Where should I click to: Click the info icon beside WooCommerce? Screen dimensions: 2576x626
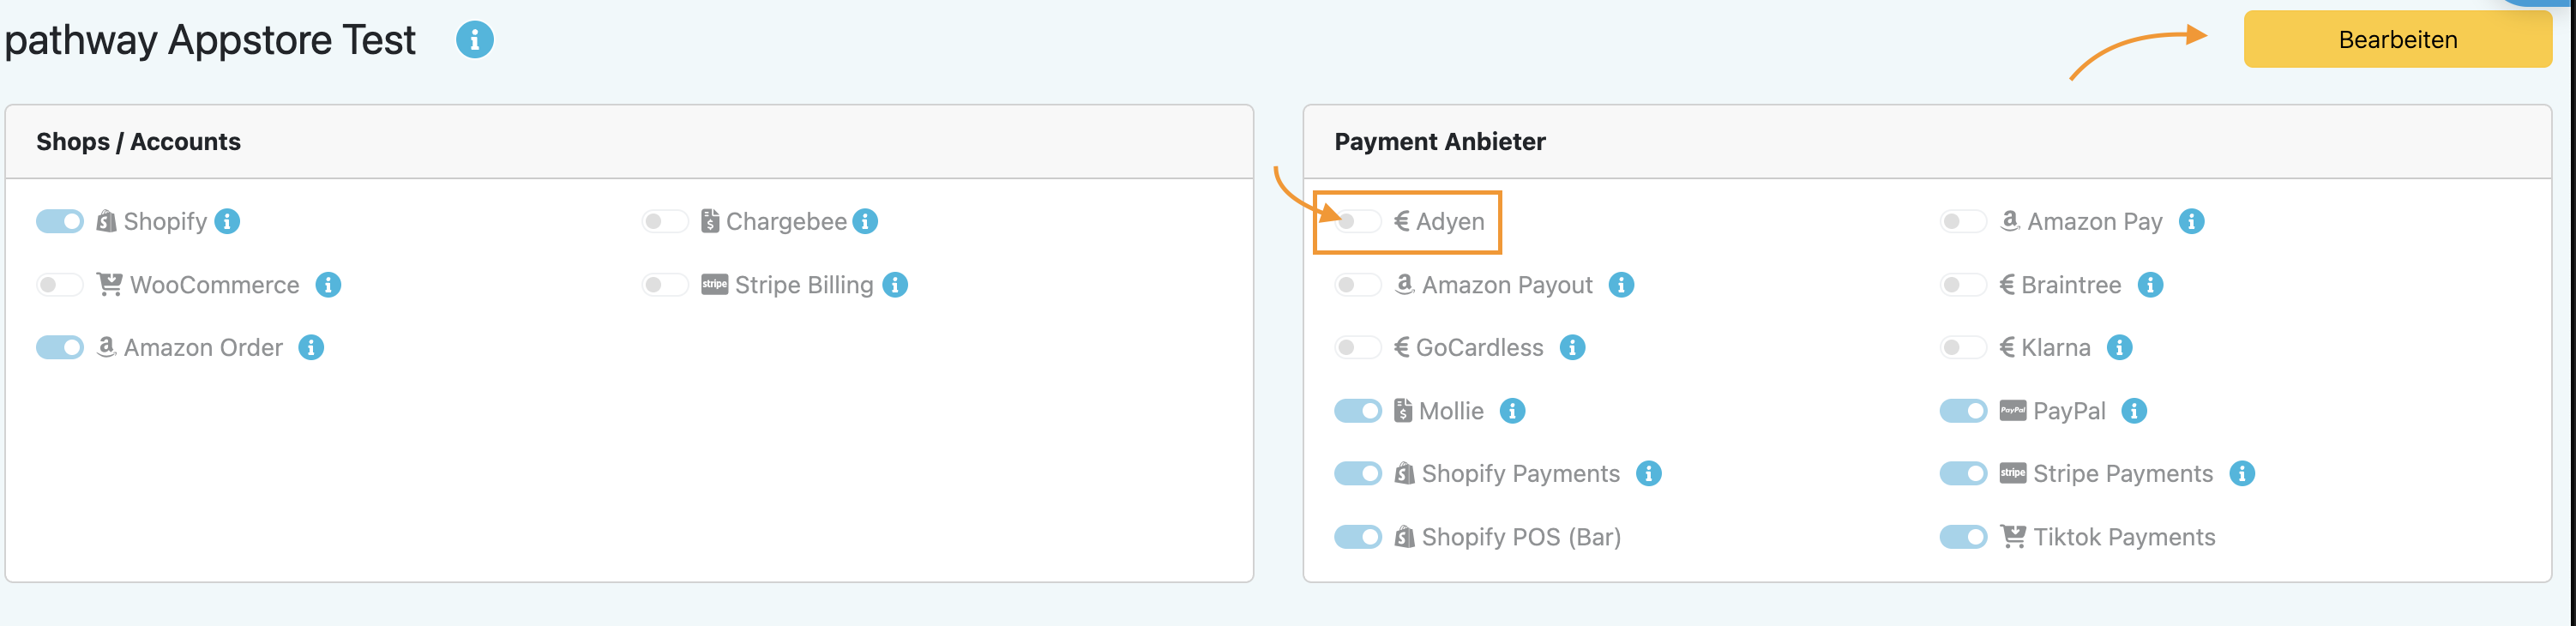pos(328,285)
